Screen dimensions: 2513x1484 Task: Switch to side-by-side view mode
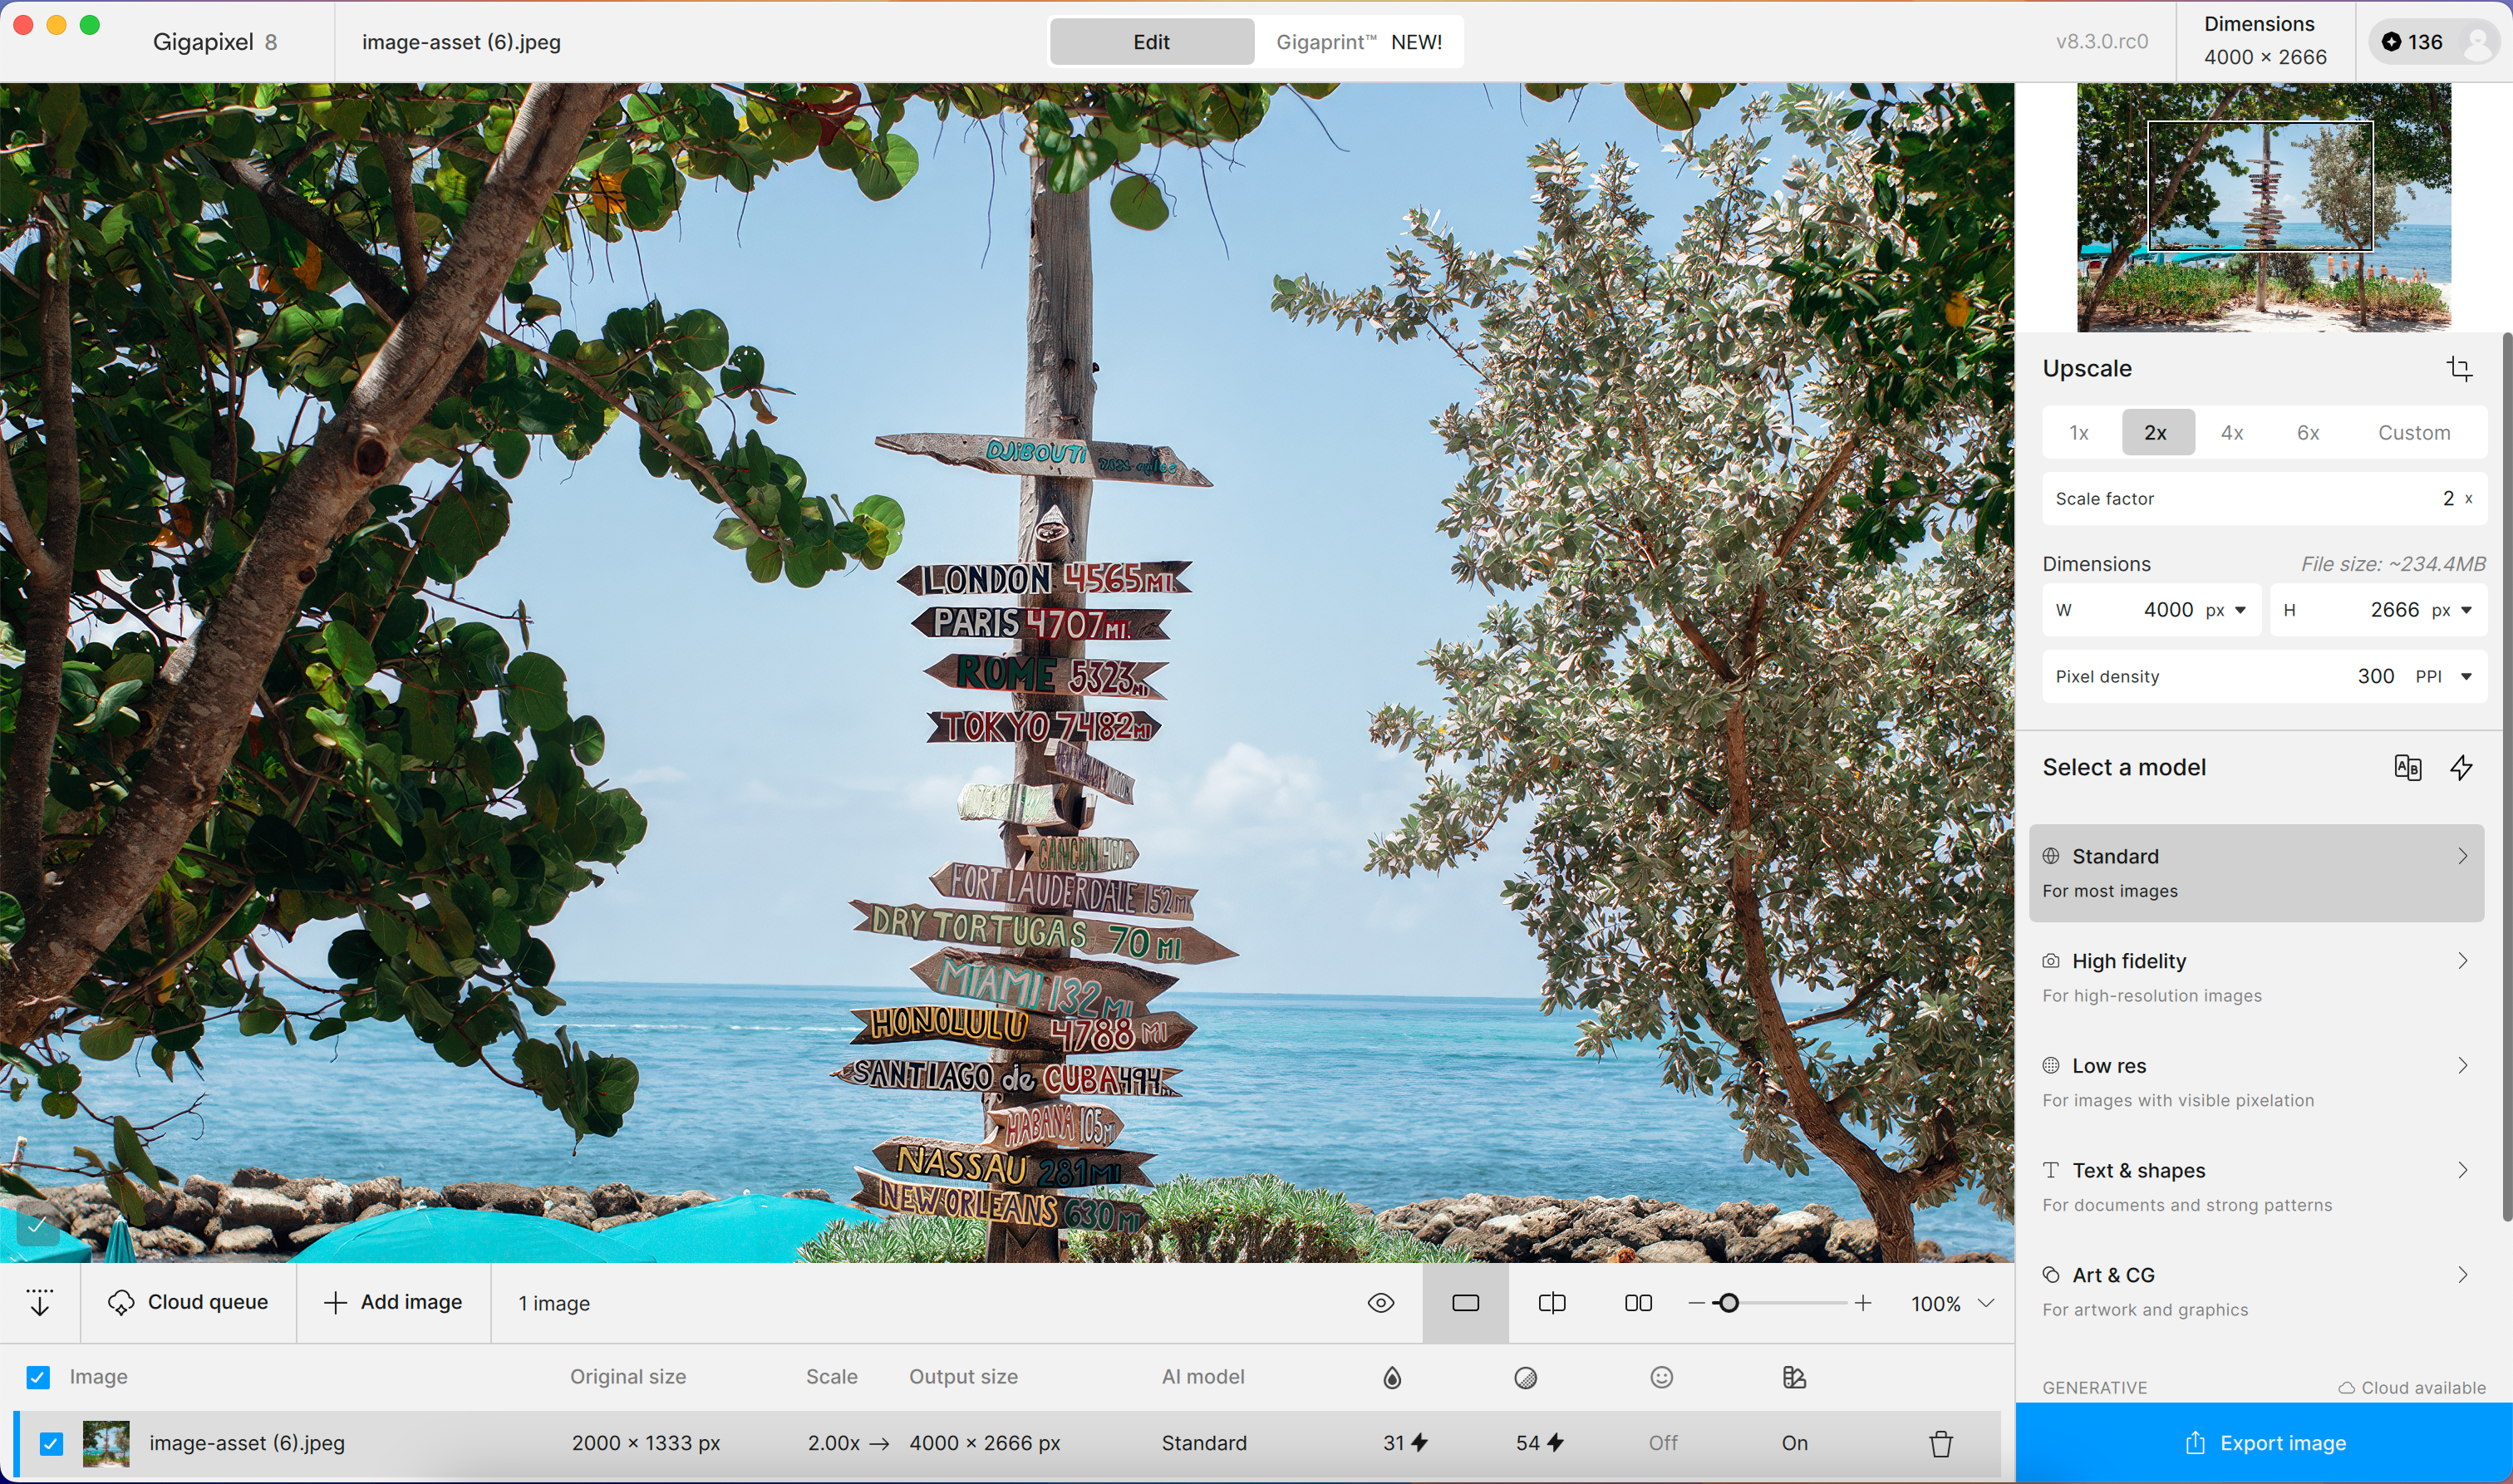pos(1637,1303)
